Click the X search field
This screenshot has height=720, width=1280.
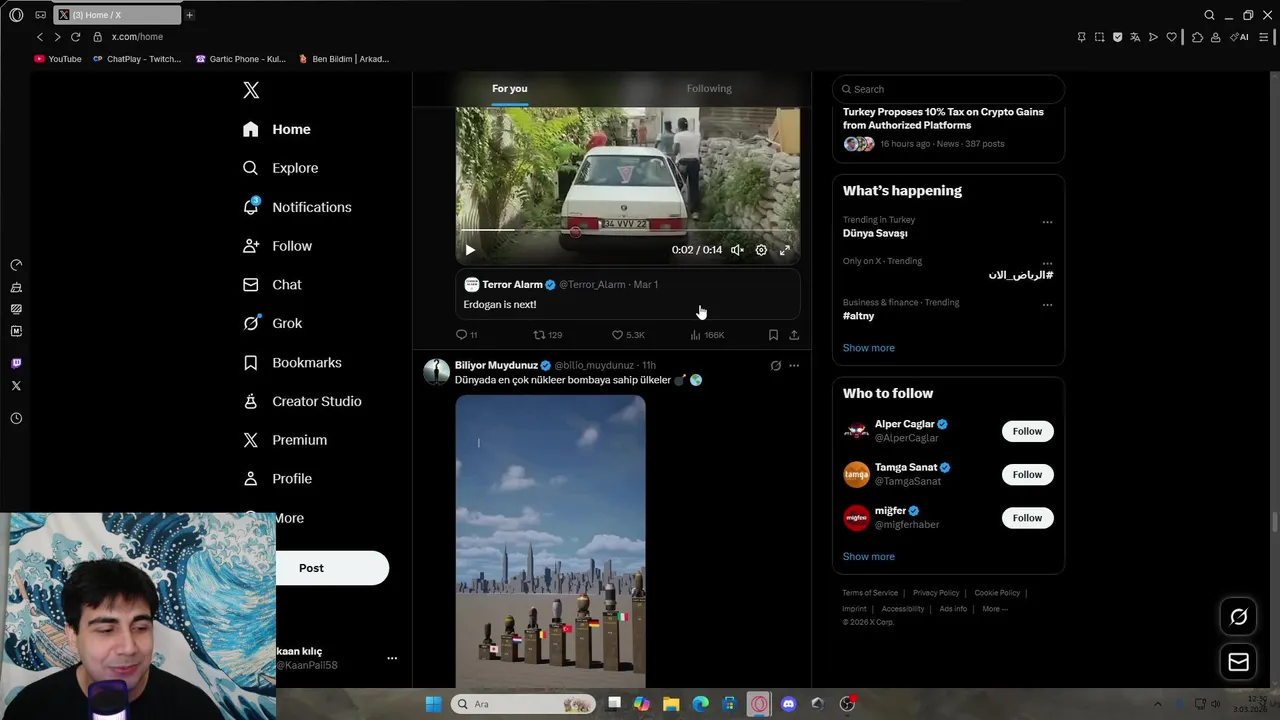pyautogui.click(x=948, y=89)
